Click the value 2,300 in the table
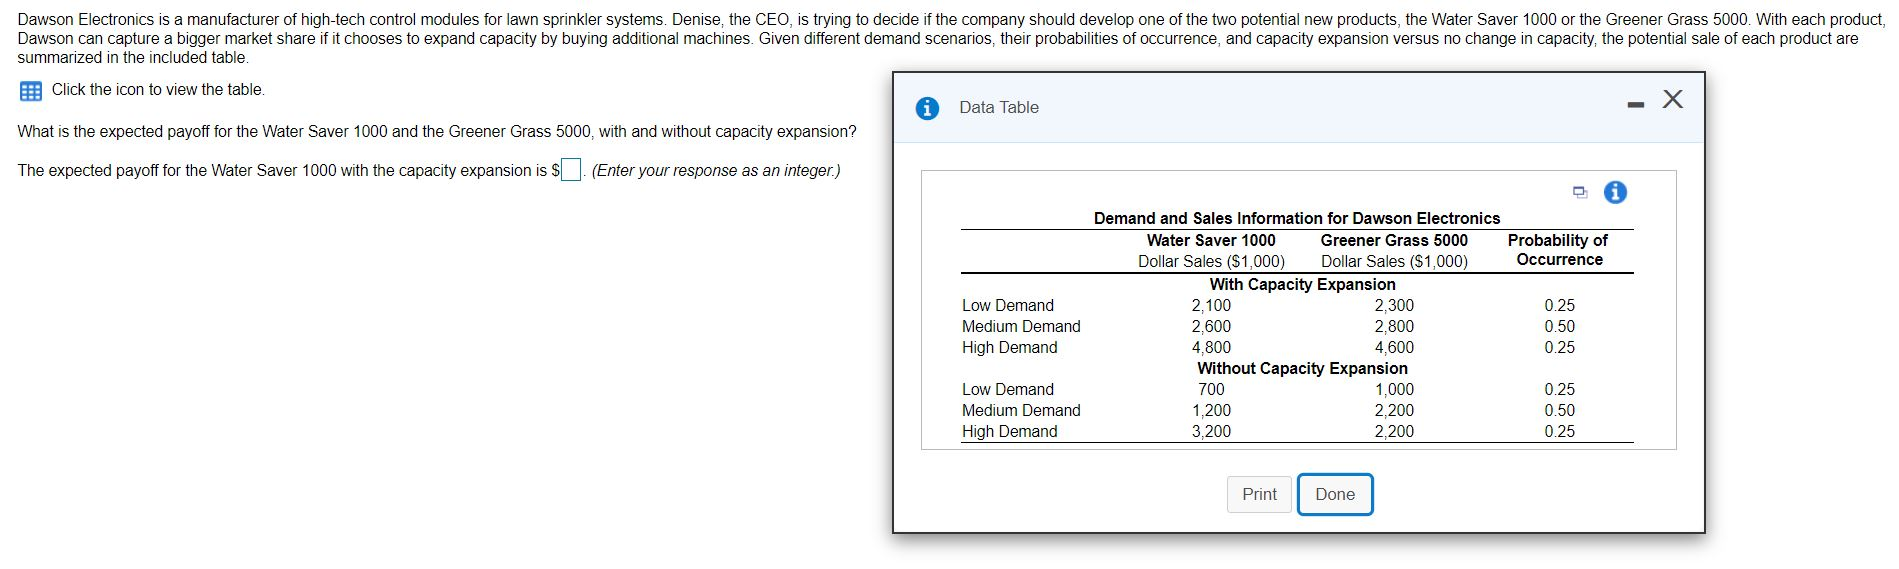 pyautogui.click(x=1394, y=305)
